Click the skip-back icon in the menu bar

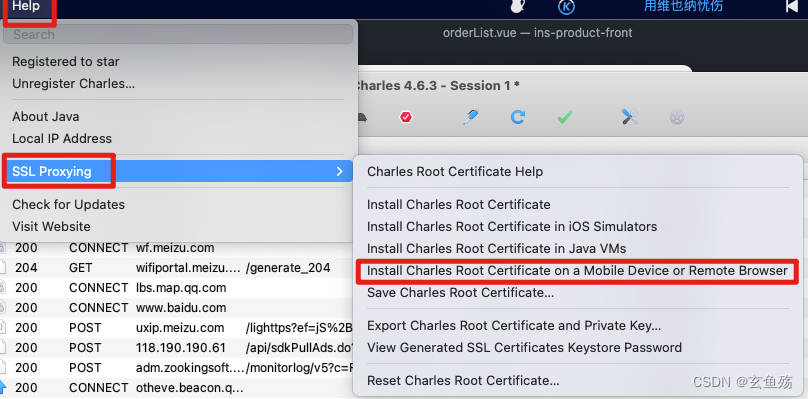792,6
